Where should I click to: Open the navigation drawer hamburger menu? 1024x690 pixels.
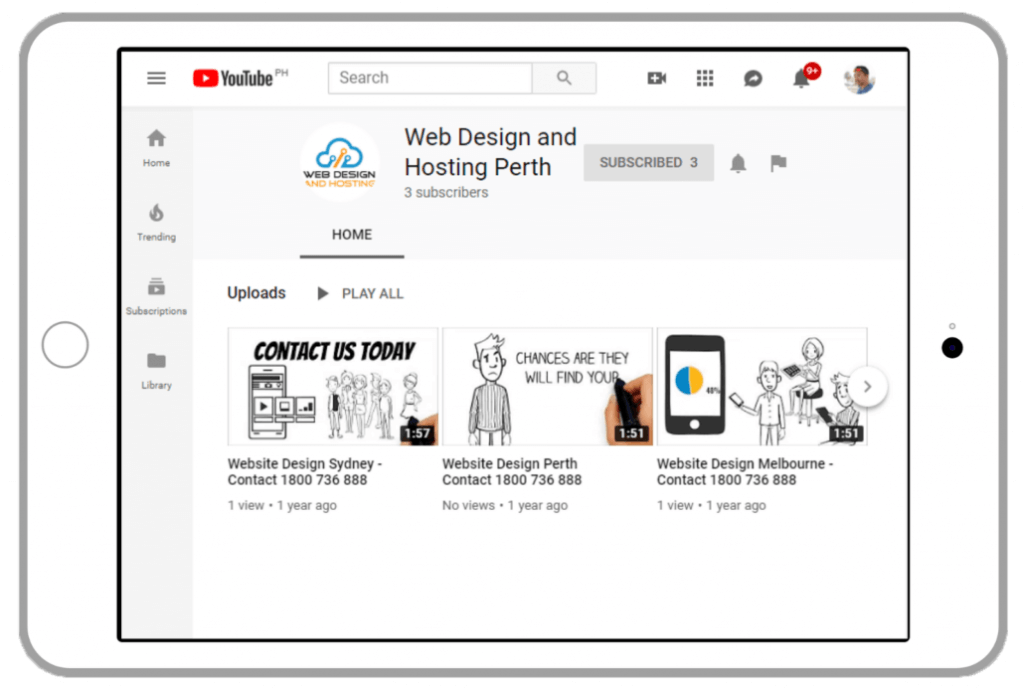tap(156, 77)
